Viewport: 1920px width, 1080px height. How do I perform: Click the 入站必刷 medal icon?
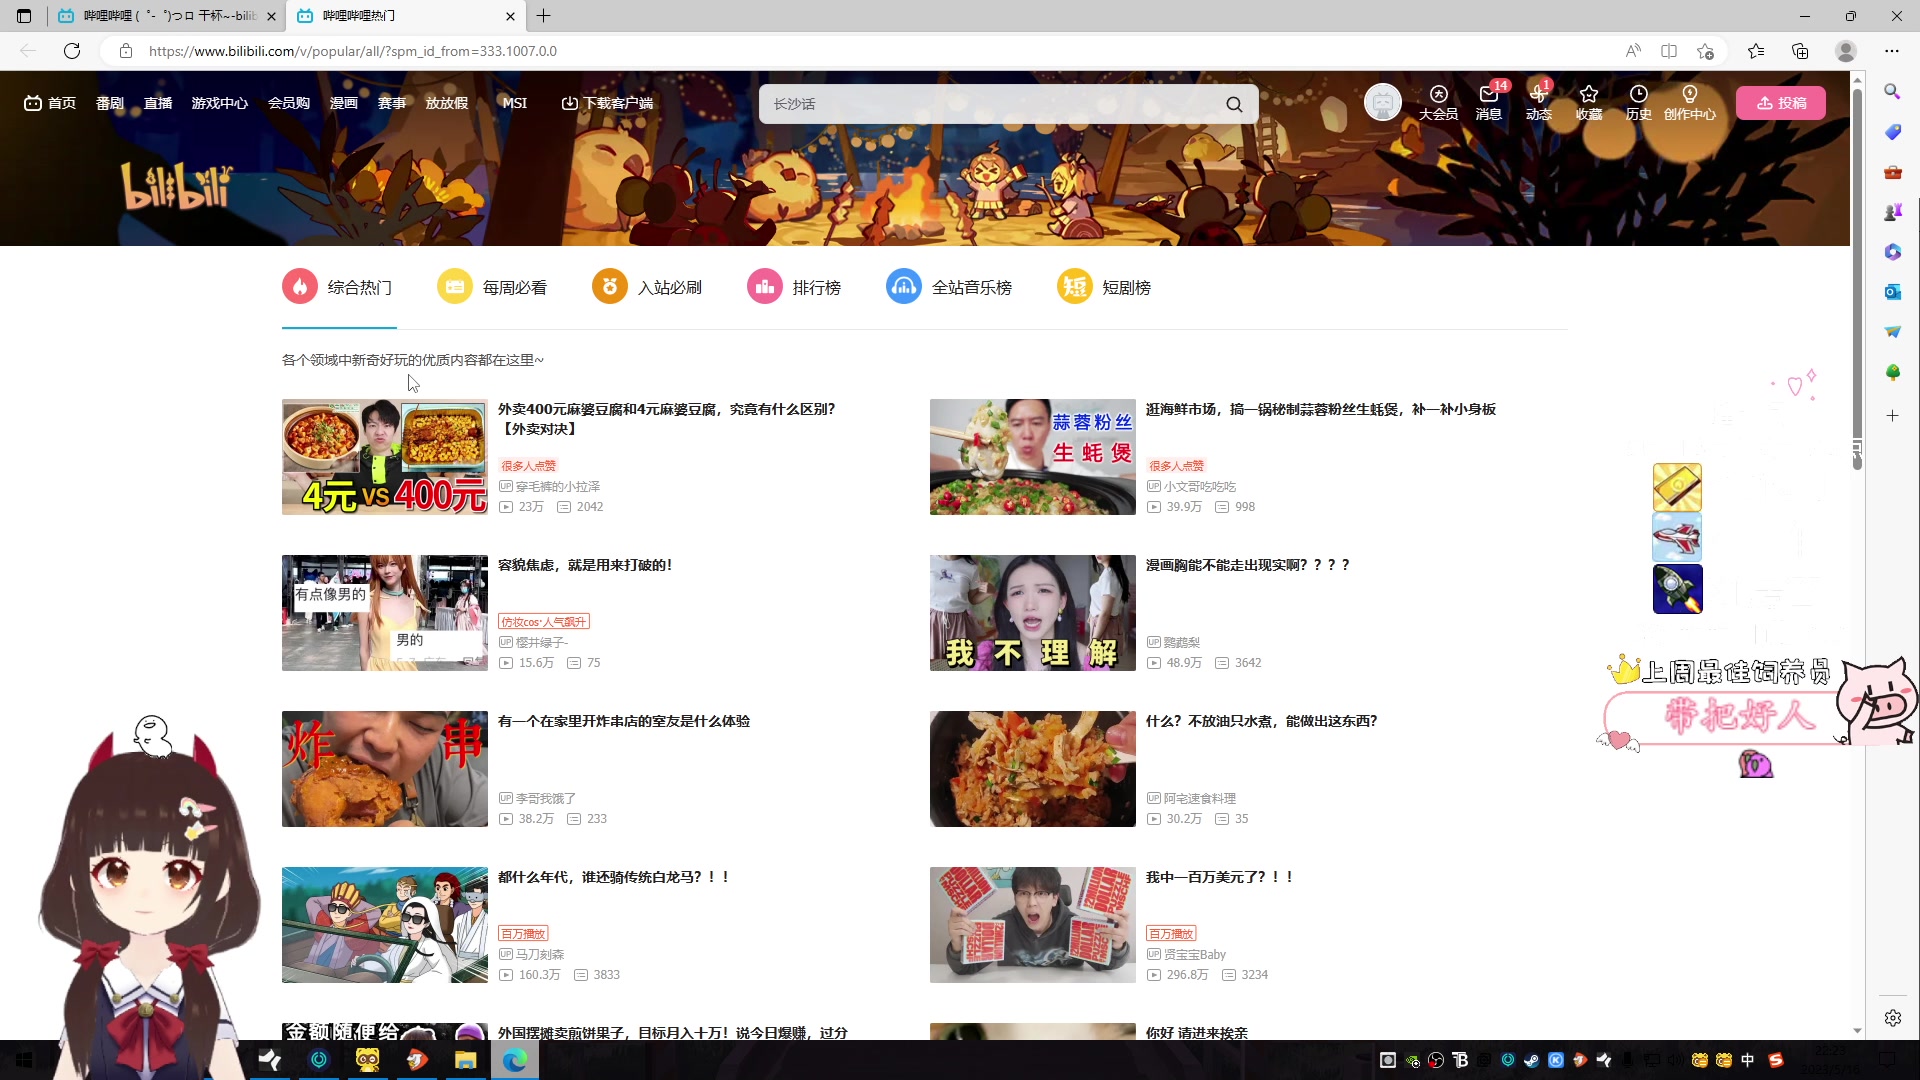[x=610, y=287]
